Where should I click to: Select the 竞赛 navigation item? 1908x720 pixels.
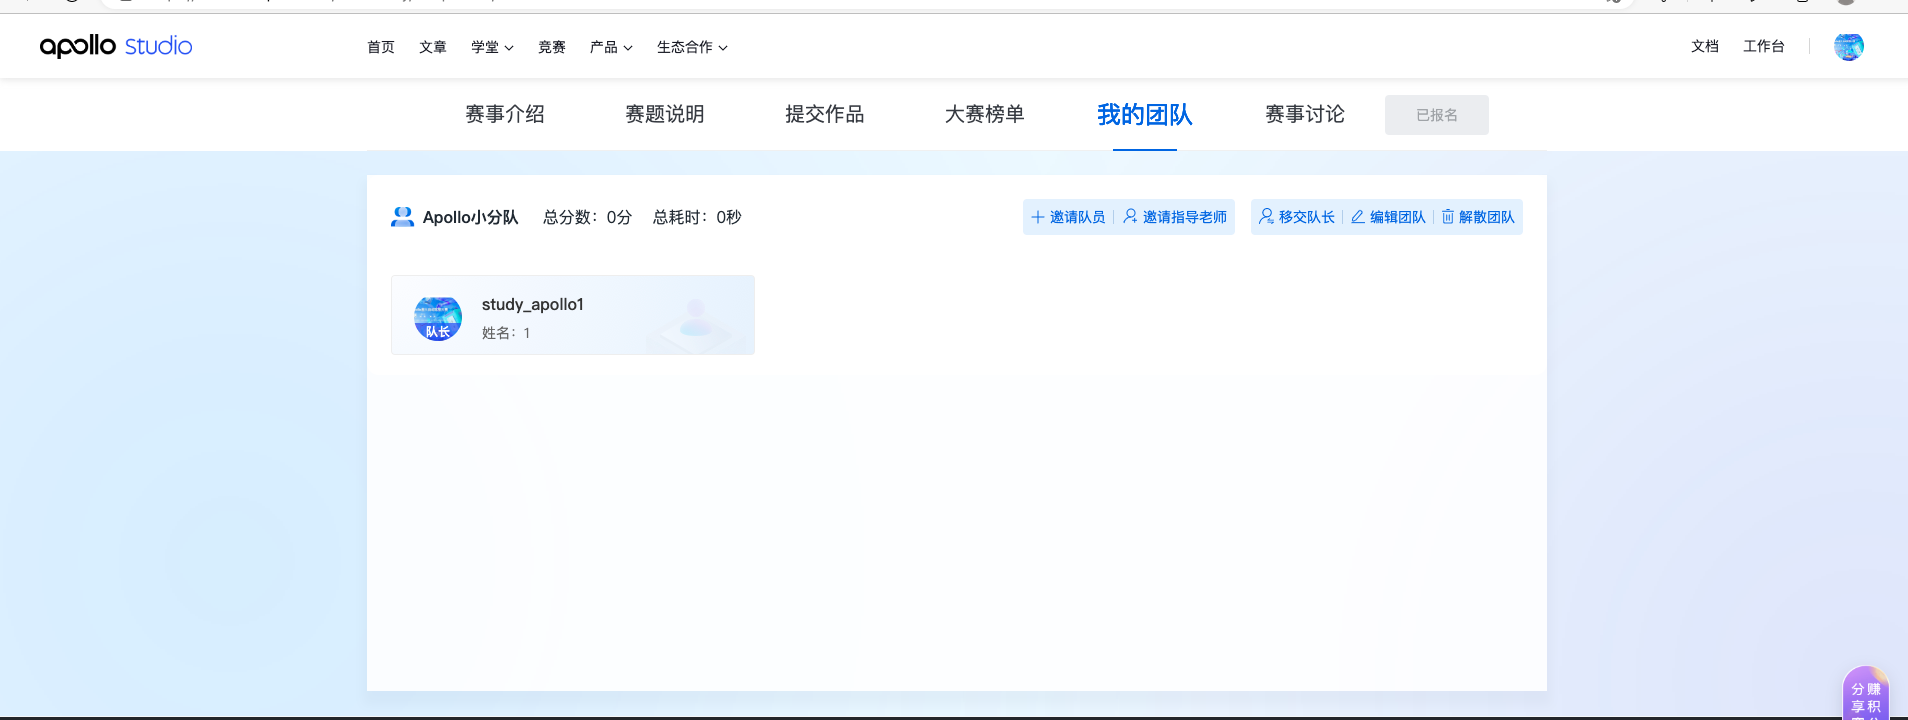click(x=552, y=47)
